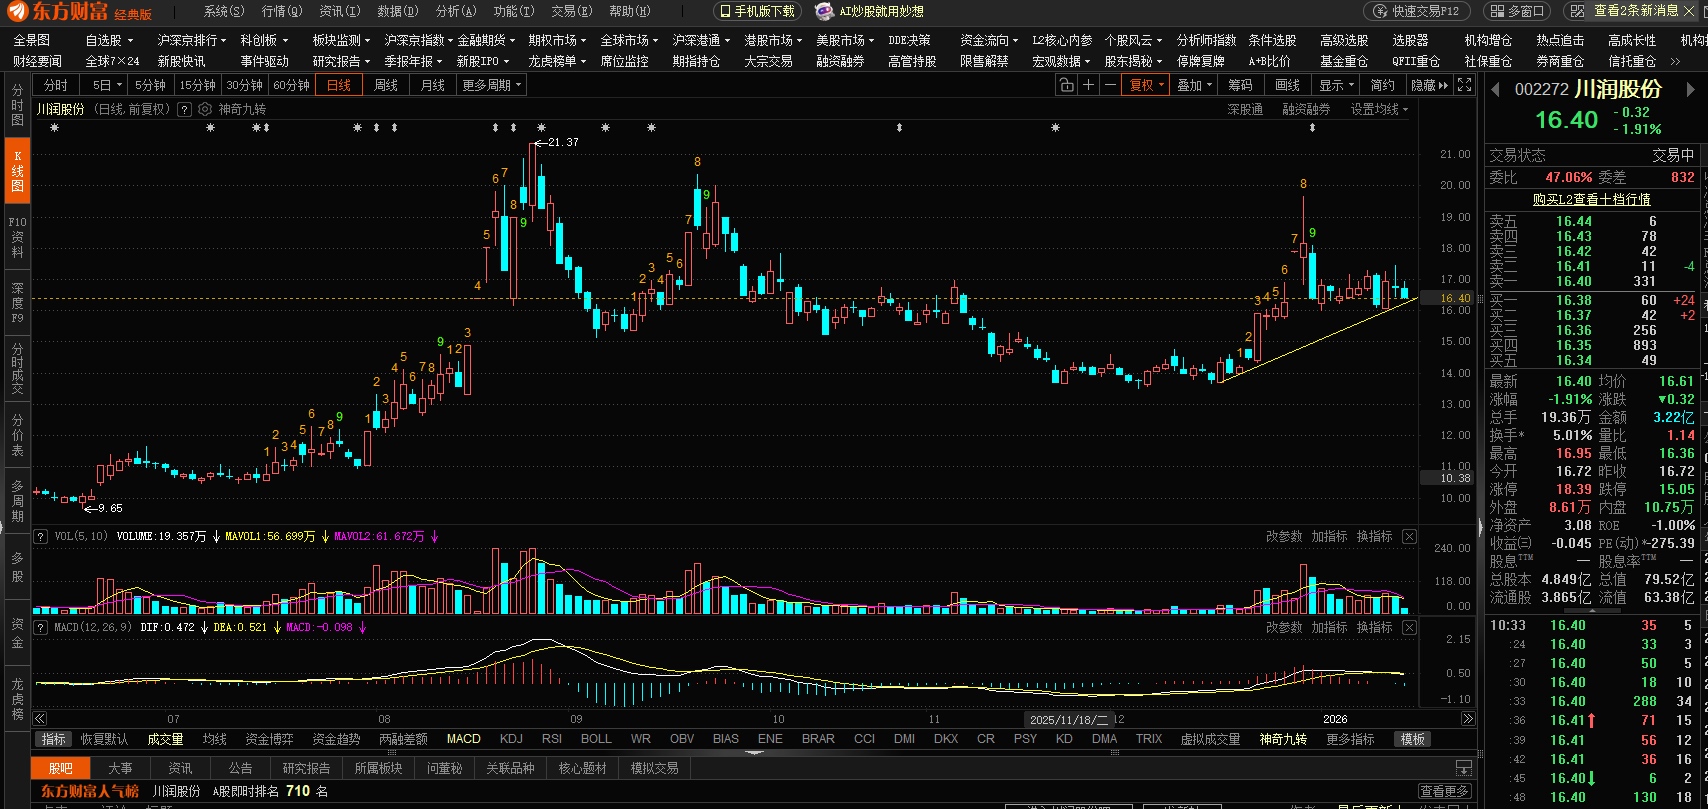Open 叠加 overlay dropdown
The width and height of the screenshot is (1708, 809).
point(1194,85)
